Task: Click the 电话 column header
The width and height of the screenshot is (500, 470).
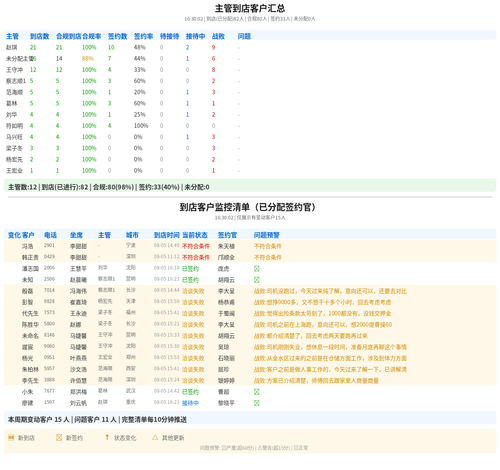Action: coord(50,235)
